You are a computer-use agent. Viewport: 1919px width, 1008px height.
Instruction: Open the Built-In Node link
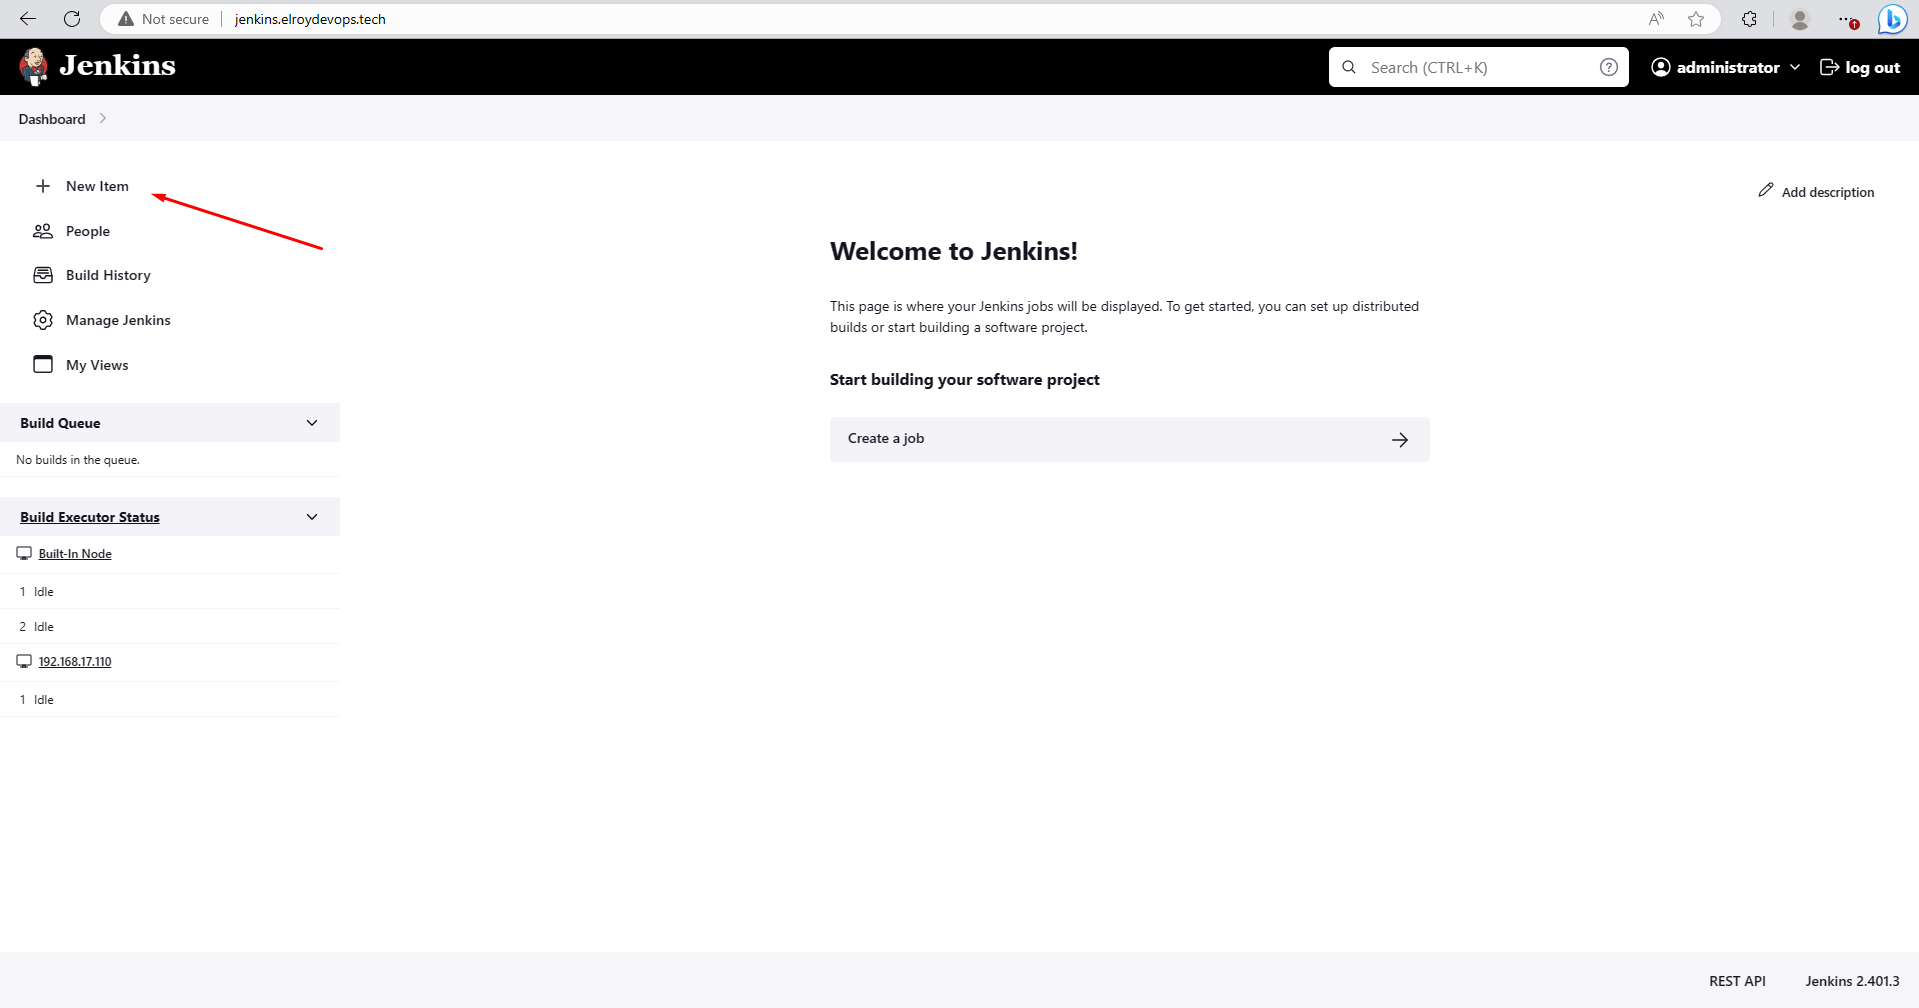click(x=75, y=553)
